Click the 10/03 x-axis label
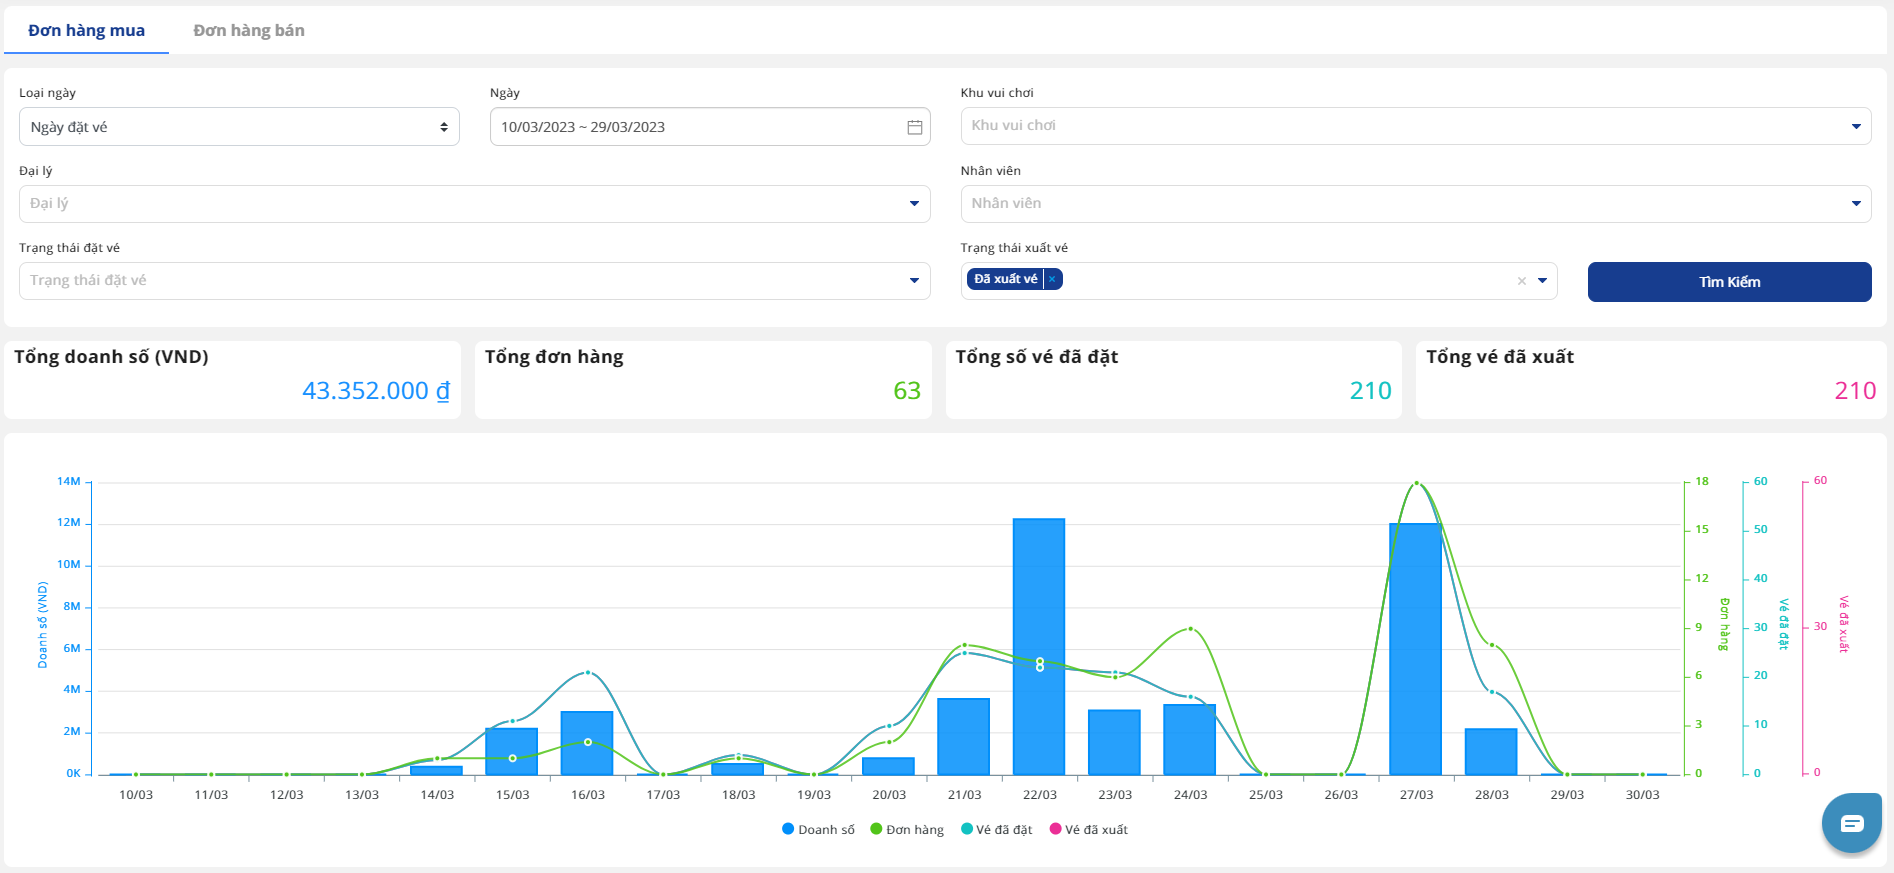This screenshot has height=873, width=1894. [136, 795]
